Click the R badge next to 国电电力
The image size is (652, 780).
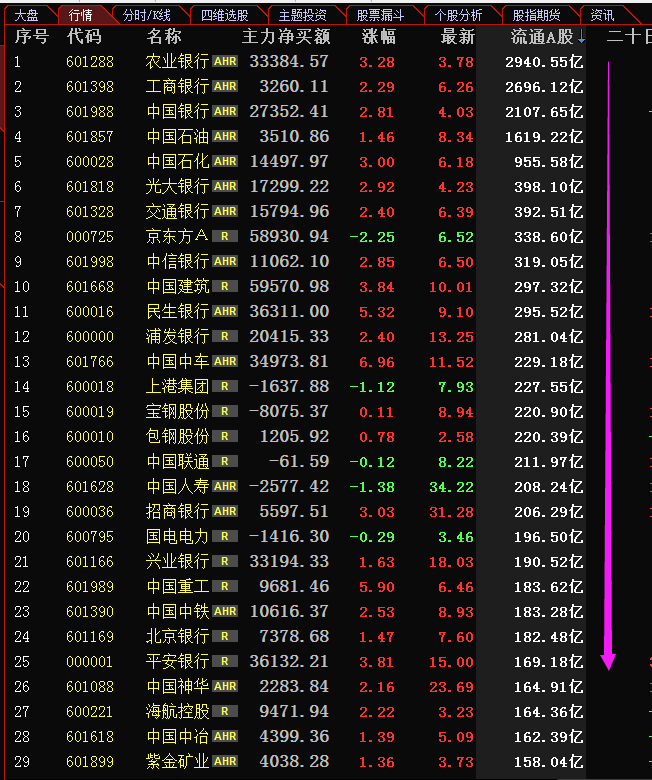pyautogui.click(x=225, y=536)
